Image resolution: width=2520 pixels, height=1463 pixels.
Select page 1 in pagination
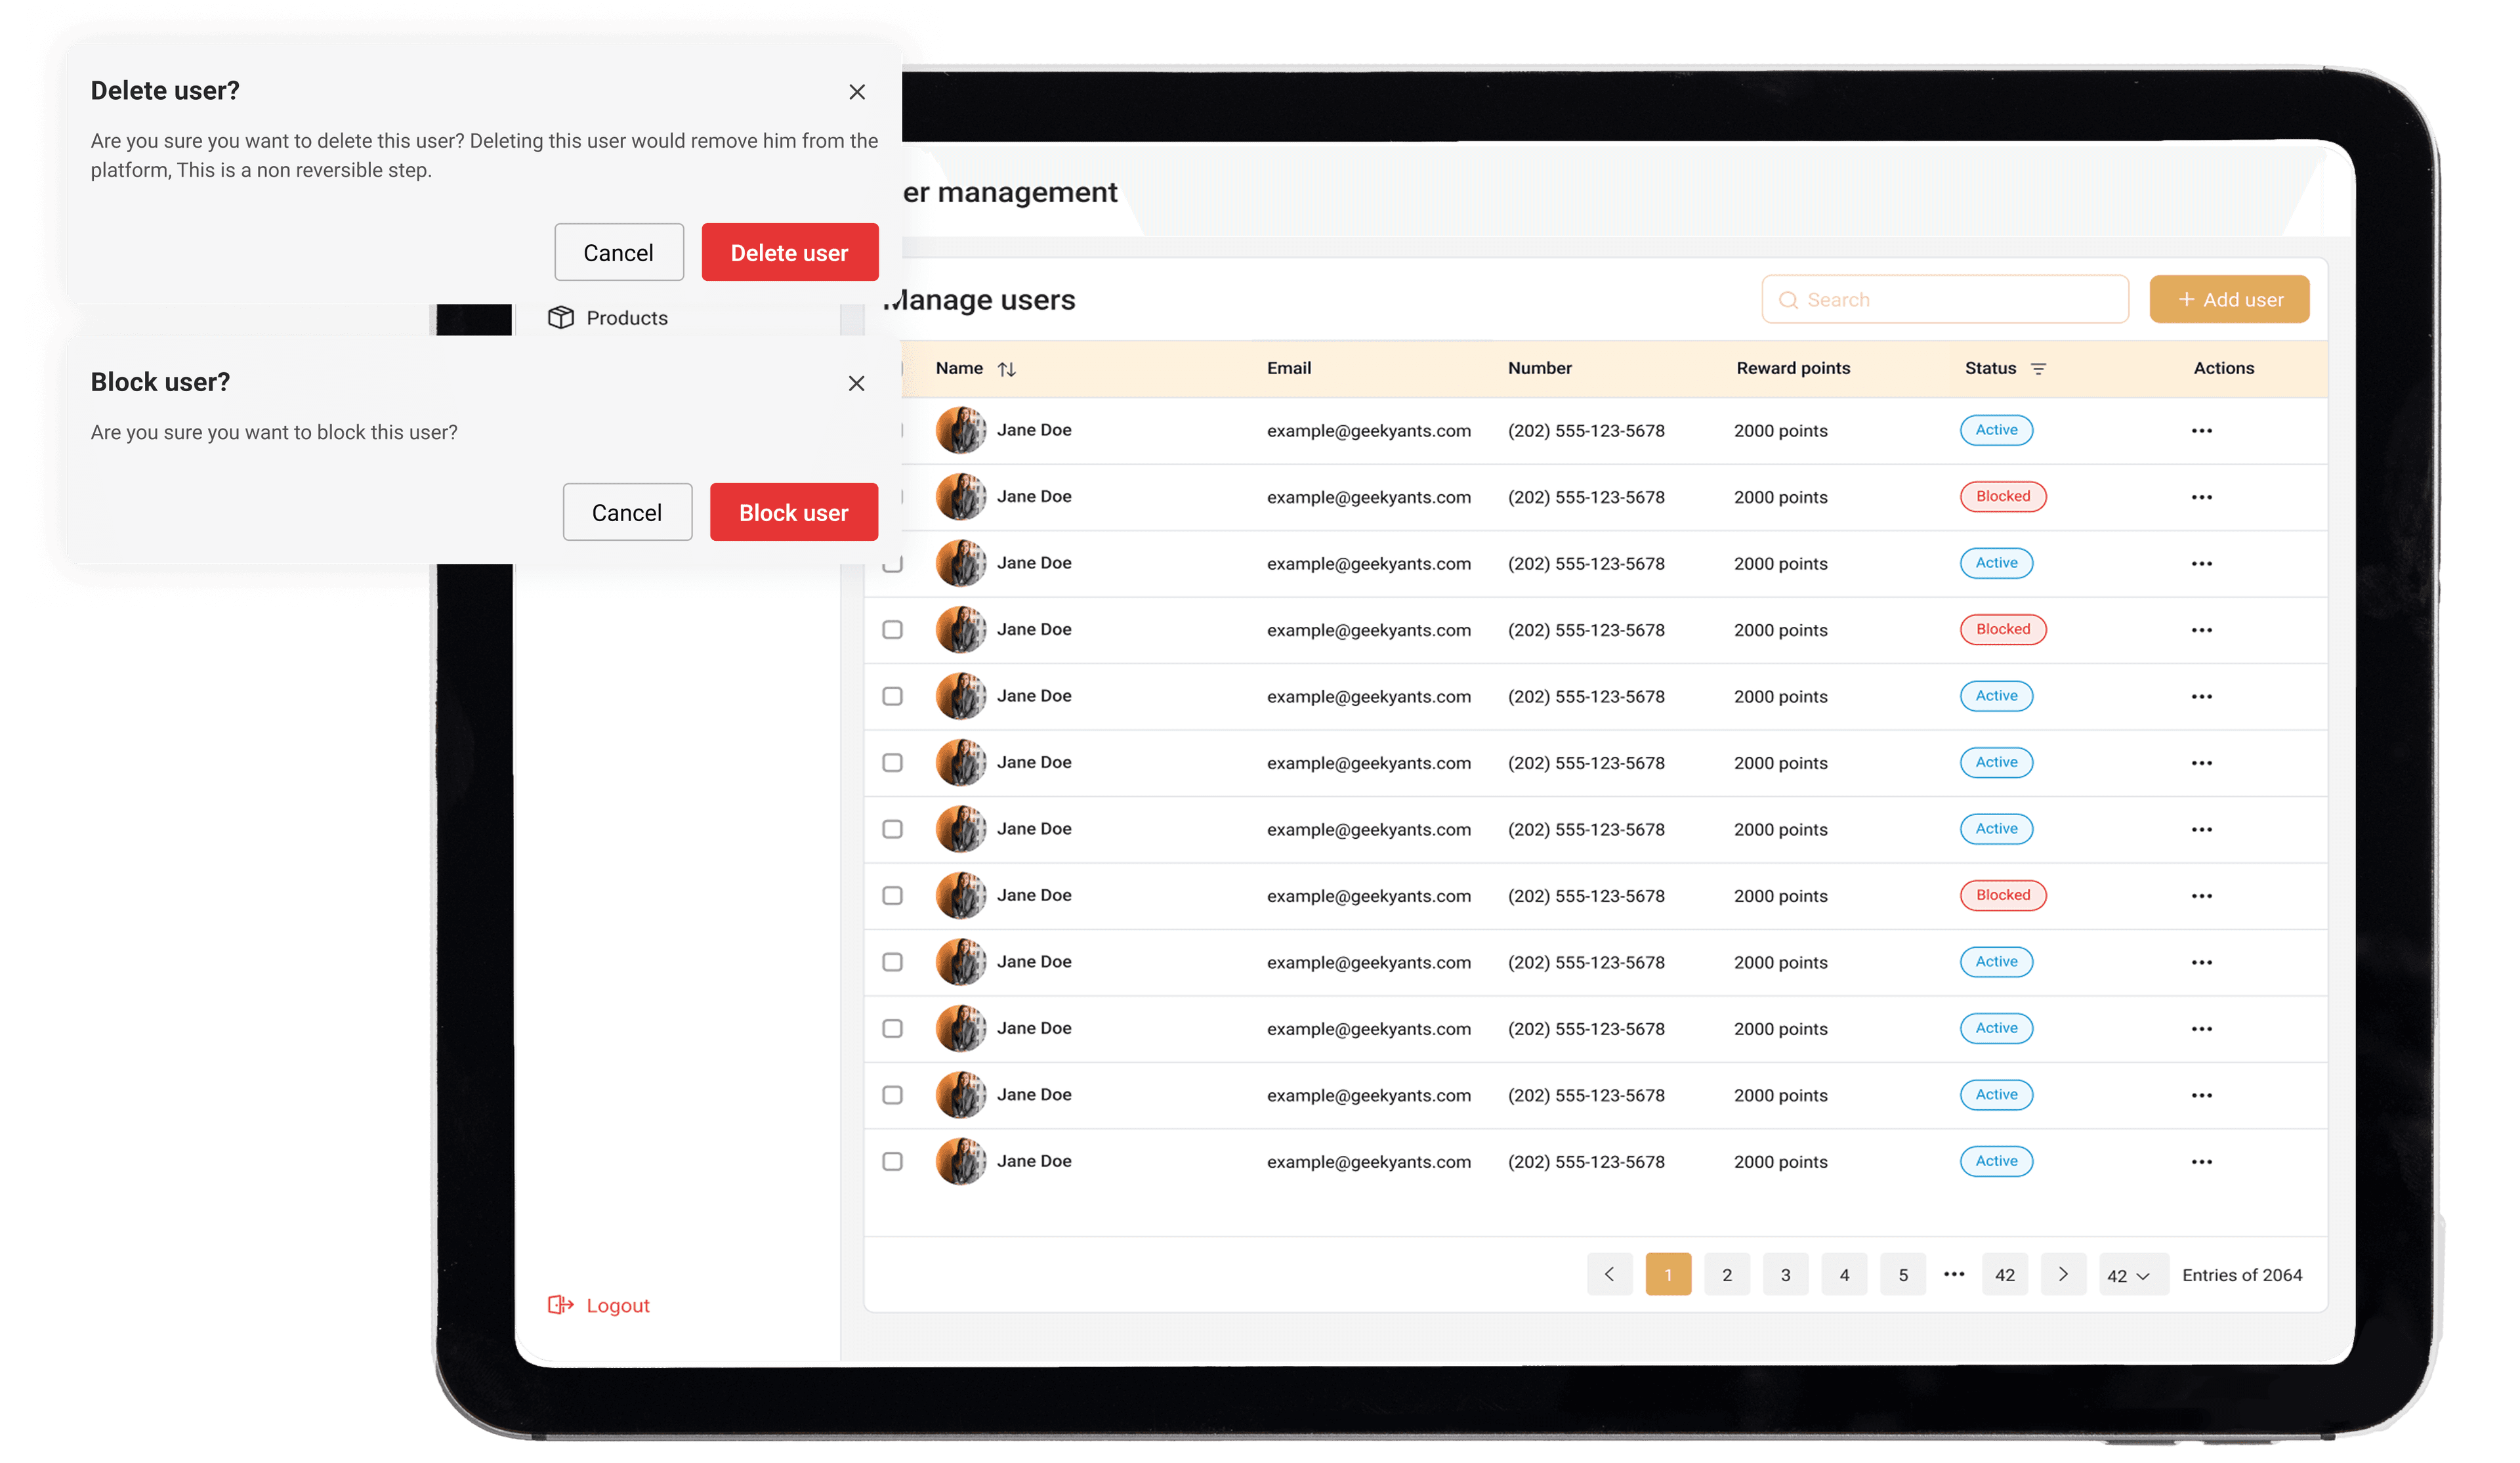point(1668,1274)
